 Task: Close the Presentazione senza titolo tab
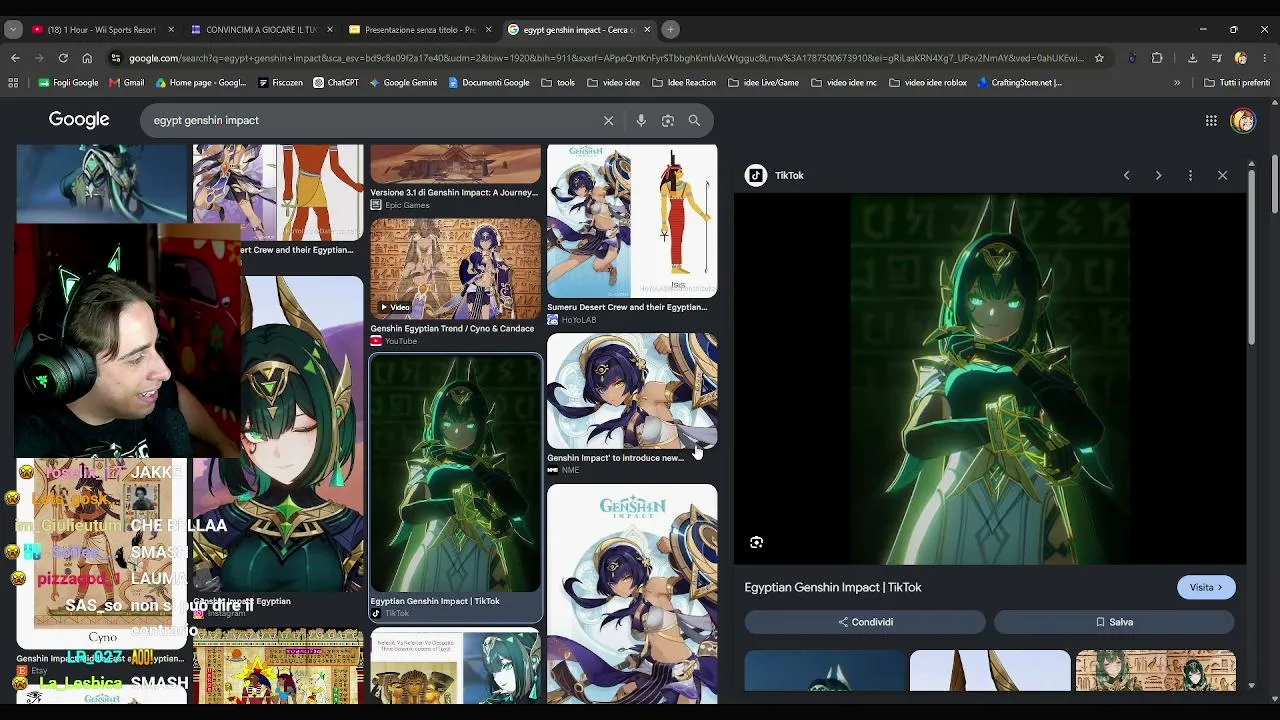click(488, 29)
